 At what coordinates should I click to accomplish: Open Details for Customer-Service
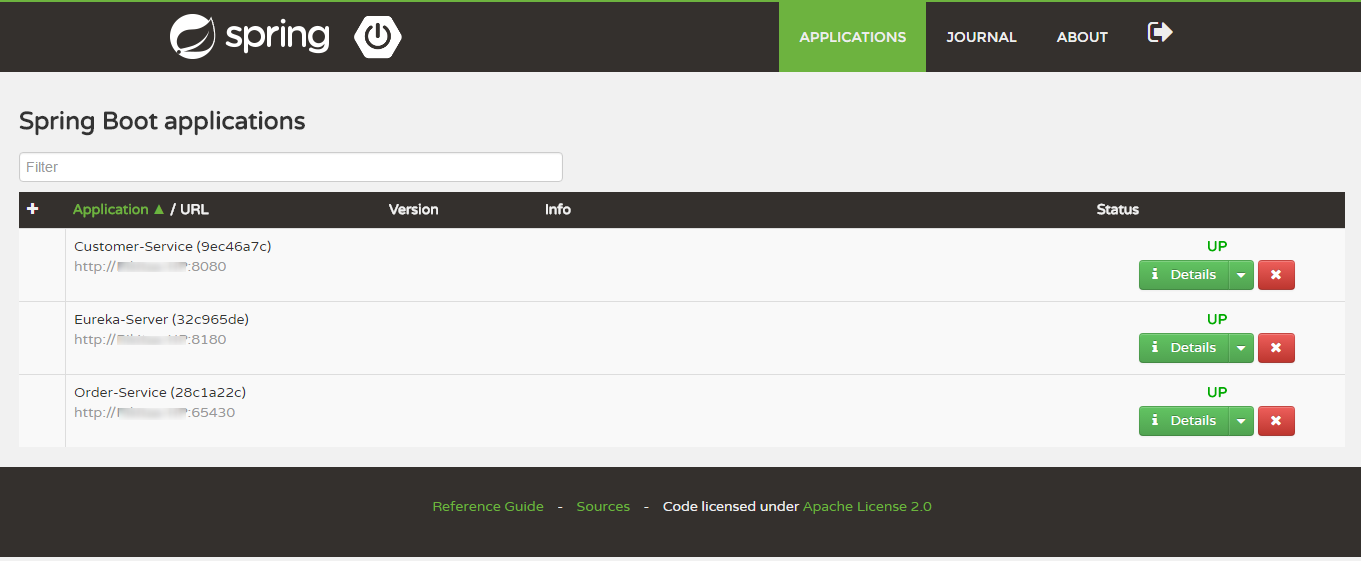click(1183, 275)
